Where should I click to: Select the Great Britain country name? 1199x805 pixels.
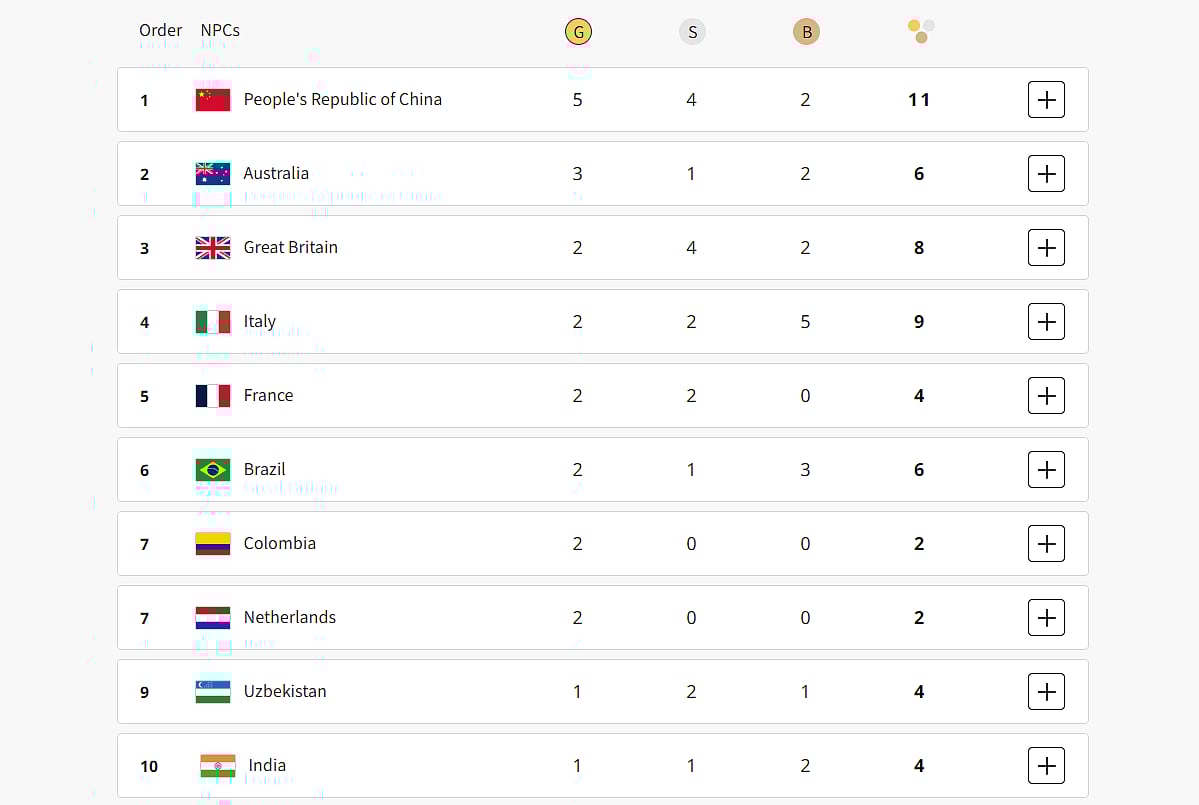tap(290, 247)
